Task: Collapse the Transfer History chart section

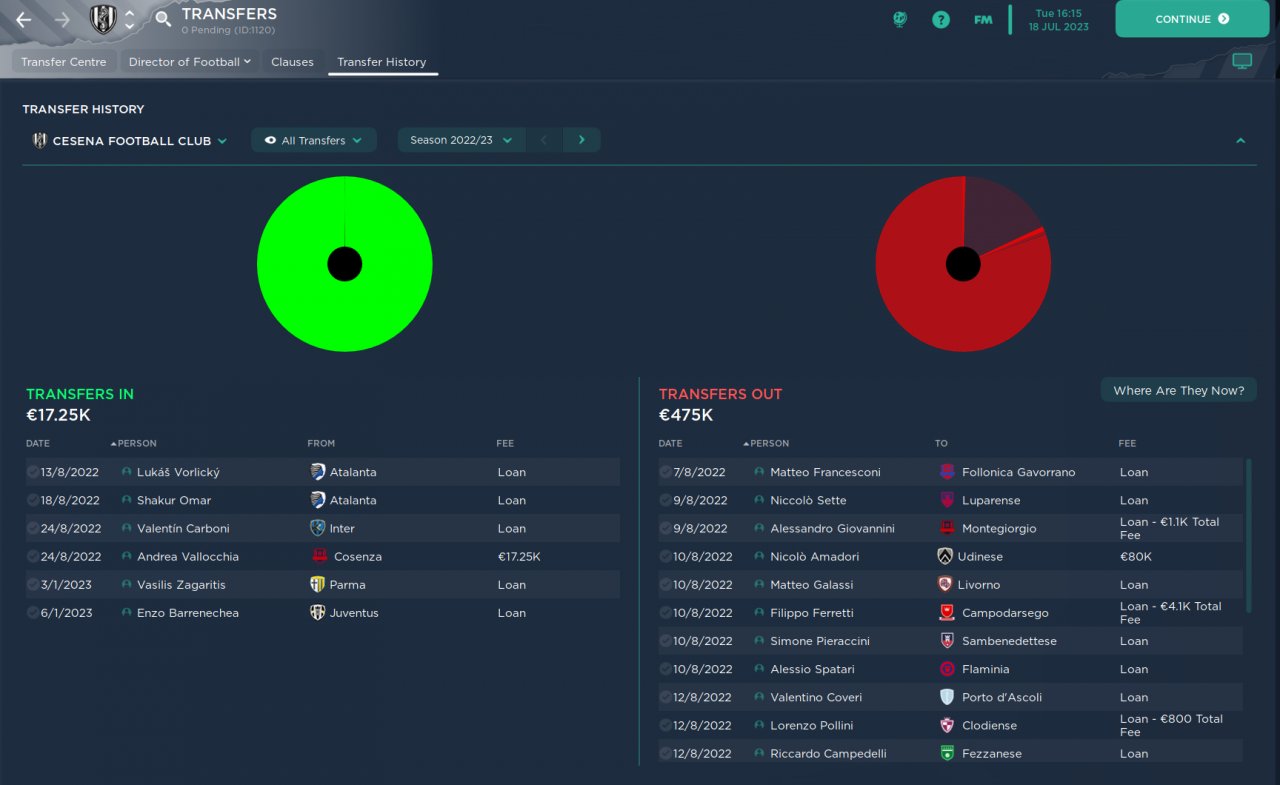Action: tap(1240, 141)
